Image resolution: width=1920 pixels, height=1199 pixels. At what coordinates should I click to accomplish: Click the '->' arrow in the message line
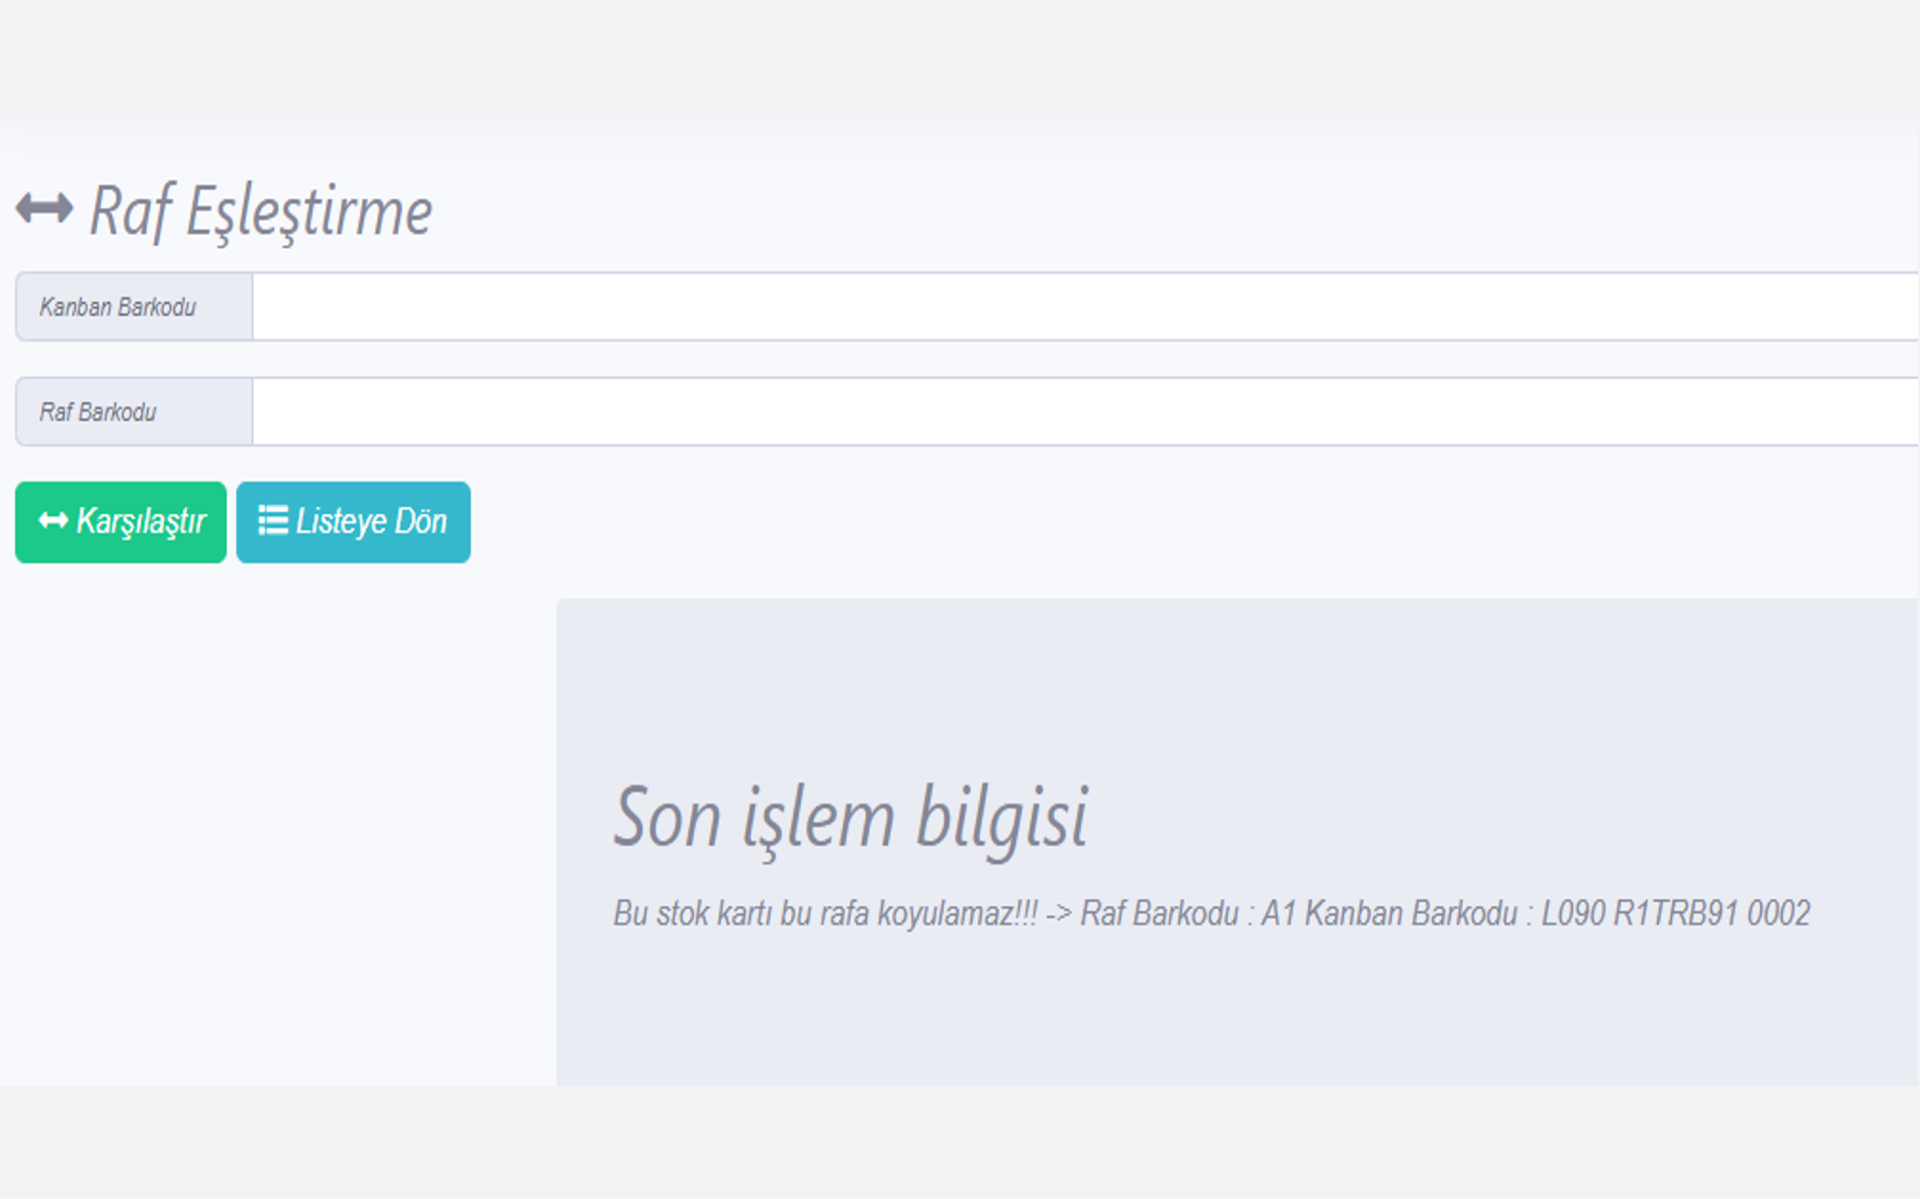(1058, 913)
